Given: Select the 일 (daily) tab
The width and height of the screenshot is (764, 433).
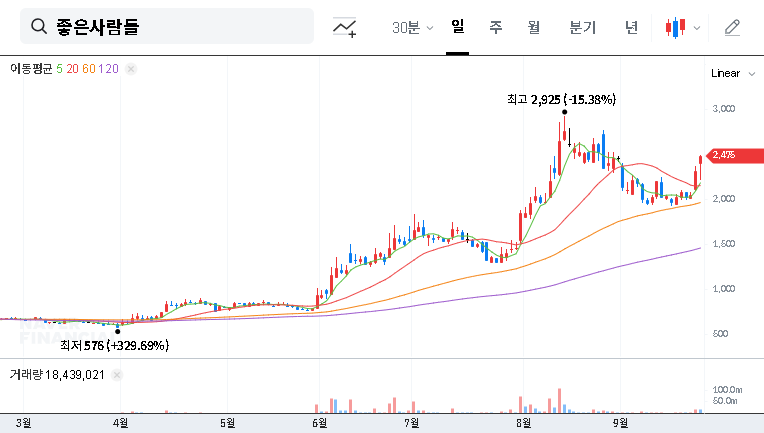Looking at the screenshot, I should [458, 27].
